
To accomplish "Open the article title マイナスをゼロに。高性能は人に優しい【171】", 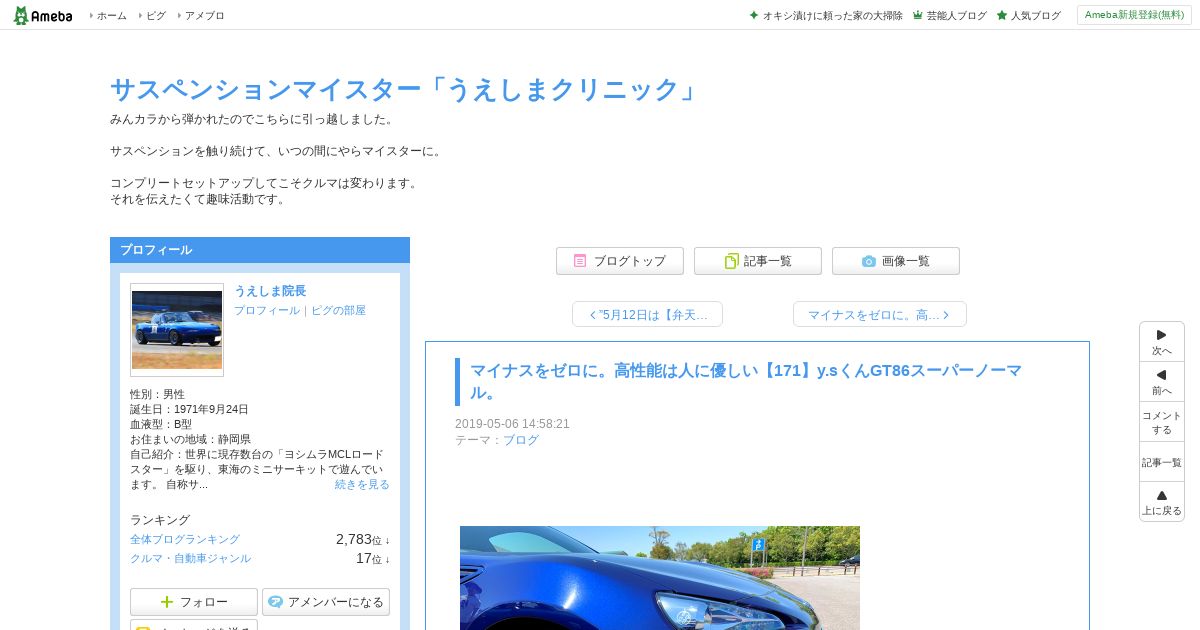I will 746,381.
